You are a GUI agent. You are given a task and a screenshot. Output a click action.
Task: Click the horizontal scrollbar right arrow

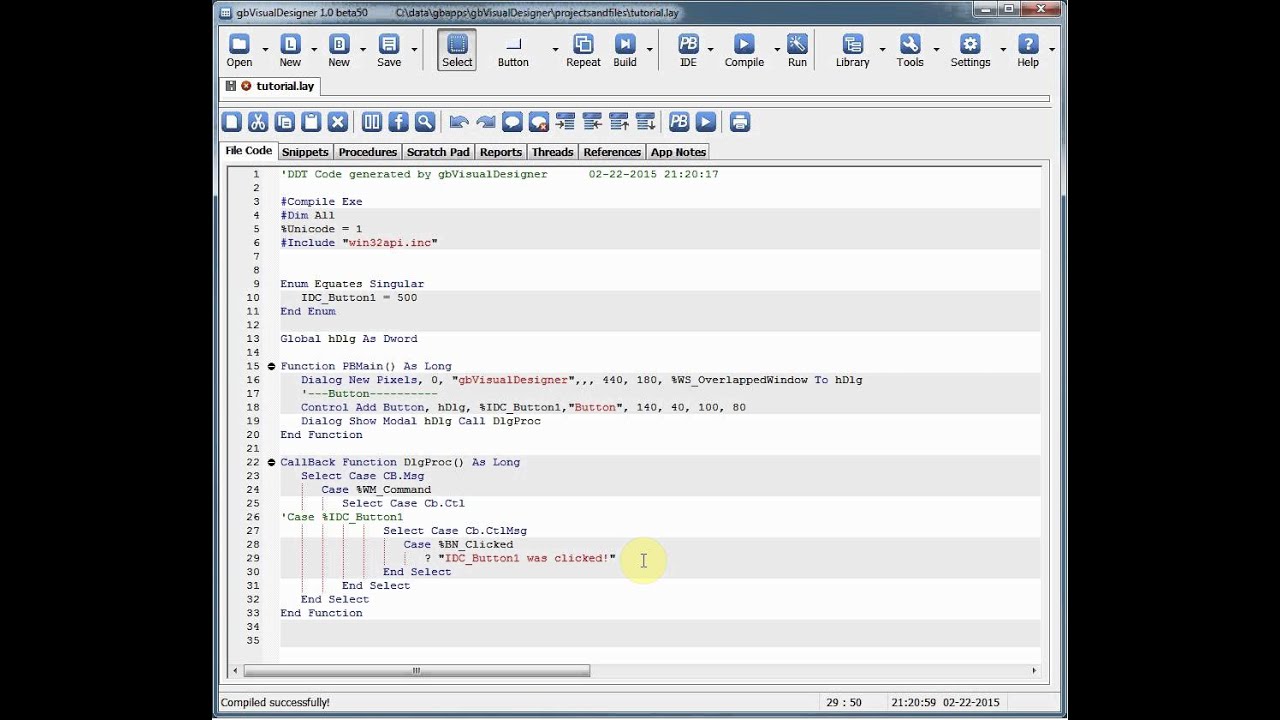(x=1034, y=671)
